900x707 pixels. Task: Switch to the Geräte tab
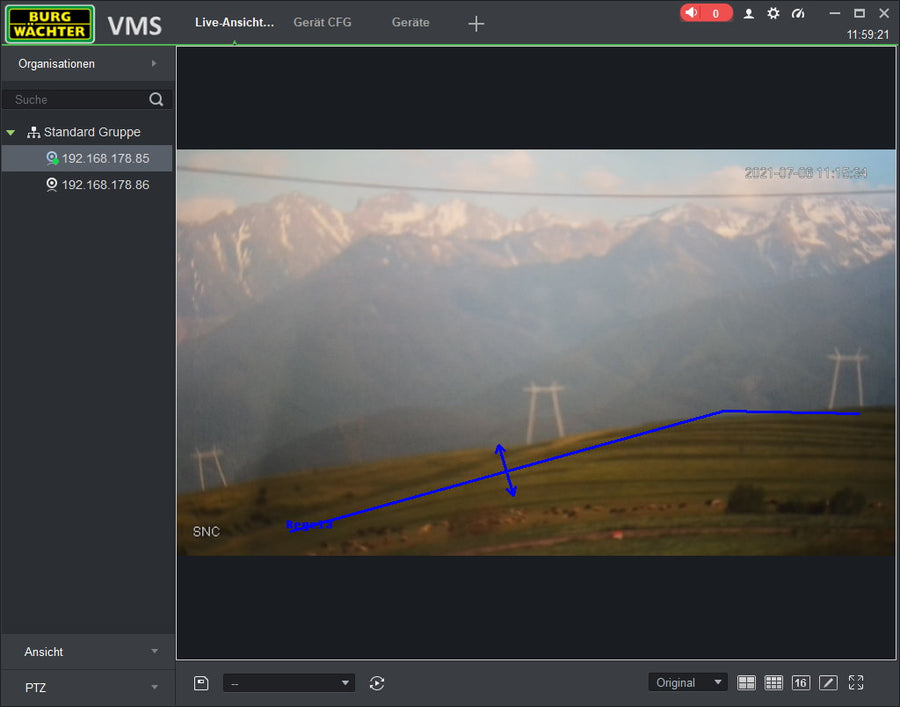pyautogui.click(x=410, y=22)
